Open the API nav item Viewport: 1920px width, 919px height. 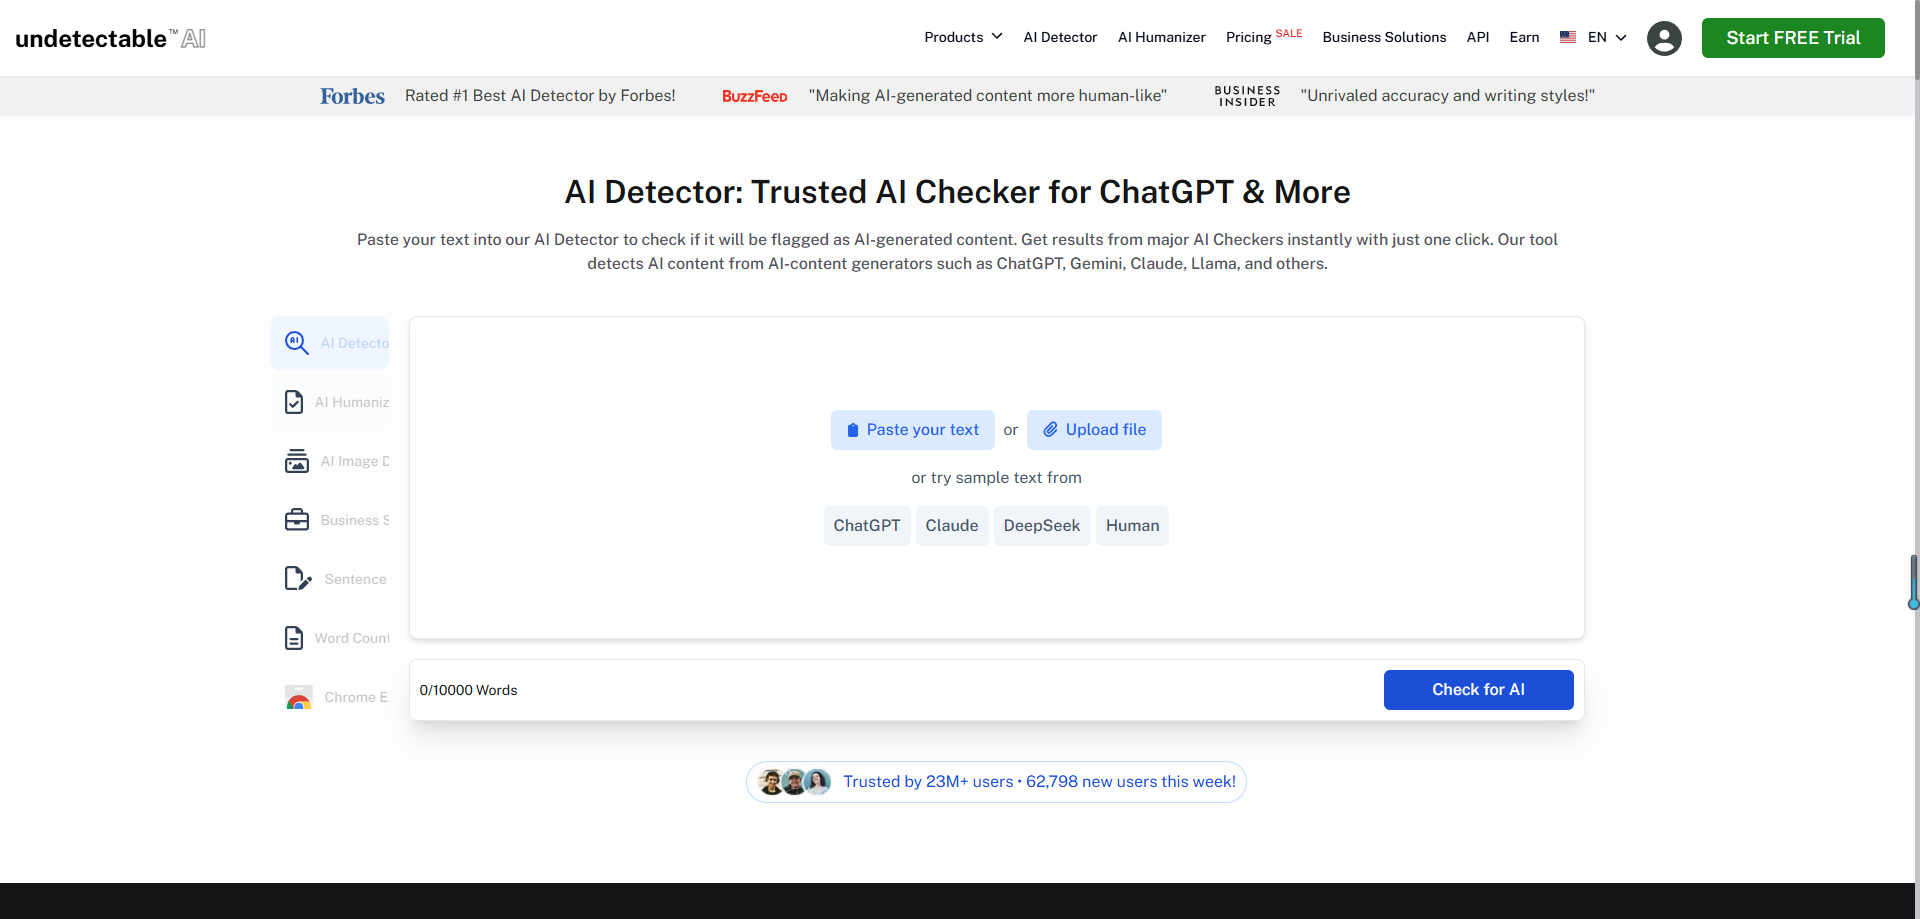tap(1478, 37)
